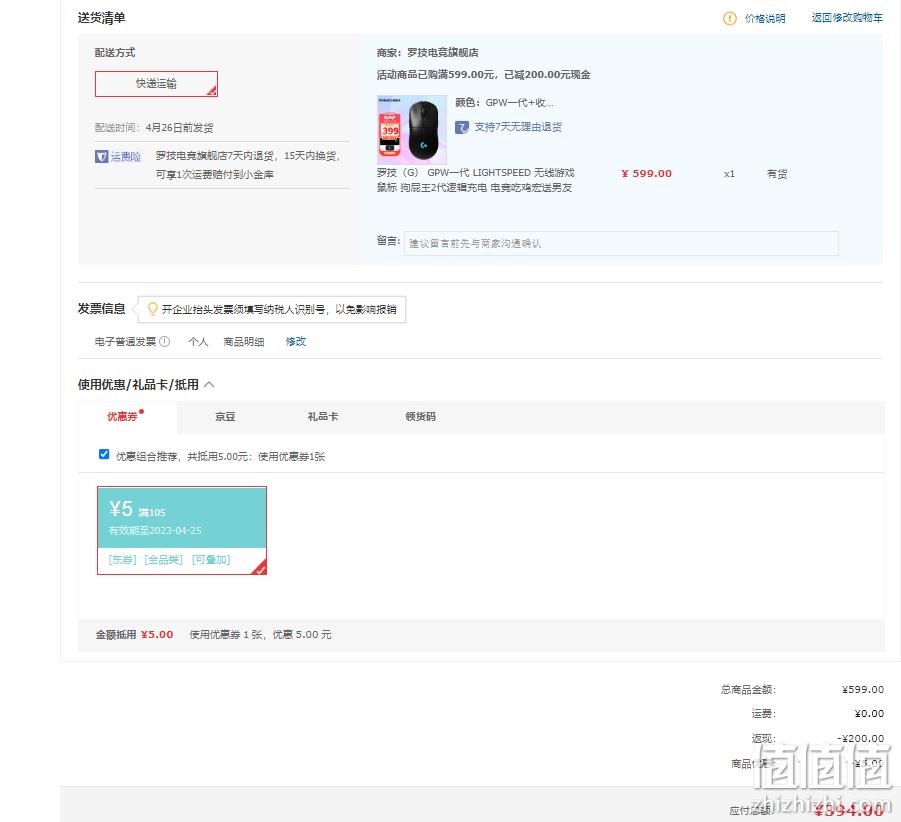Image resolution: width=901 pixels, height=822 pixels.
Task: Click the x1 quantity text
Action: (x=729, y=173)
